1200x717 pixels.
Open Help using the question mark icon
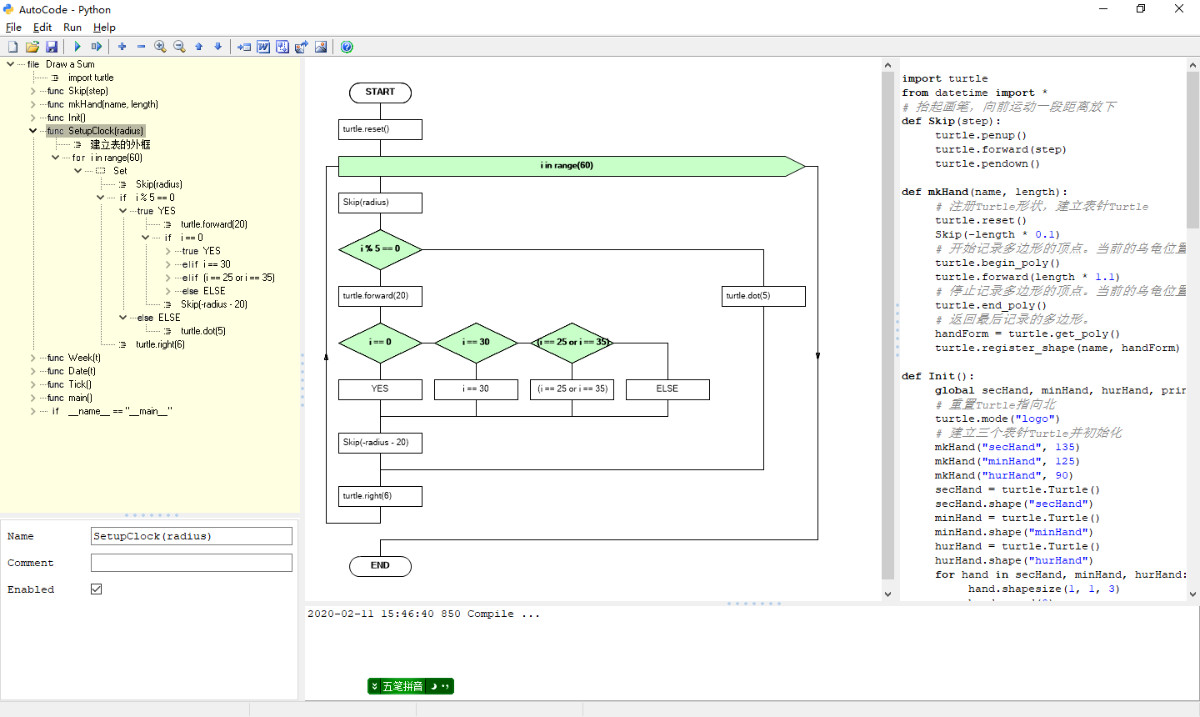346,47
